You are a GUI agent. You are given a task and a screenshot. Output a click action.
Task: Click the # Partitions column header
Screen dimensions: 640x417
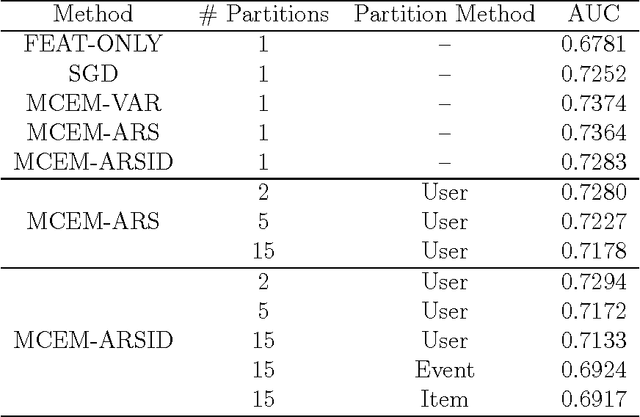click(262, 14)
